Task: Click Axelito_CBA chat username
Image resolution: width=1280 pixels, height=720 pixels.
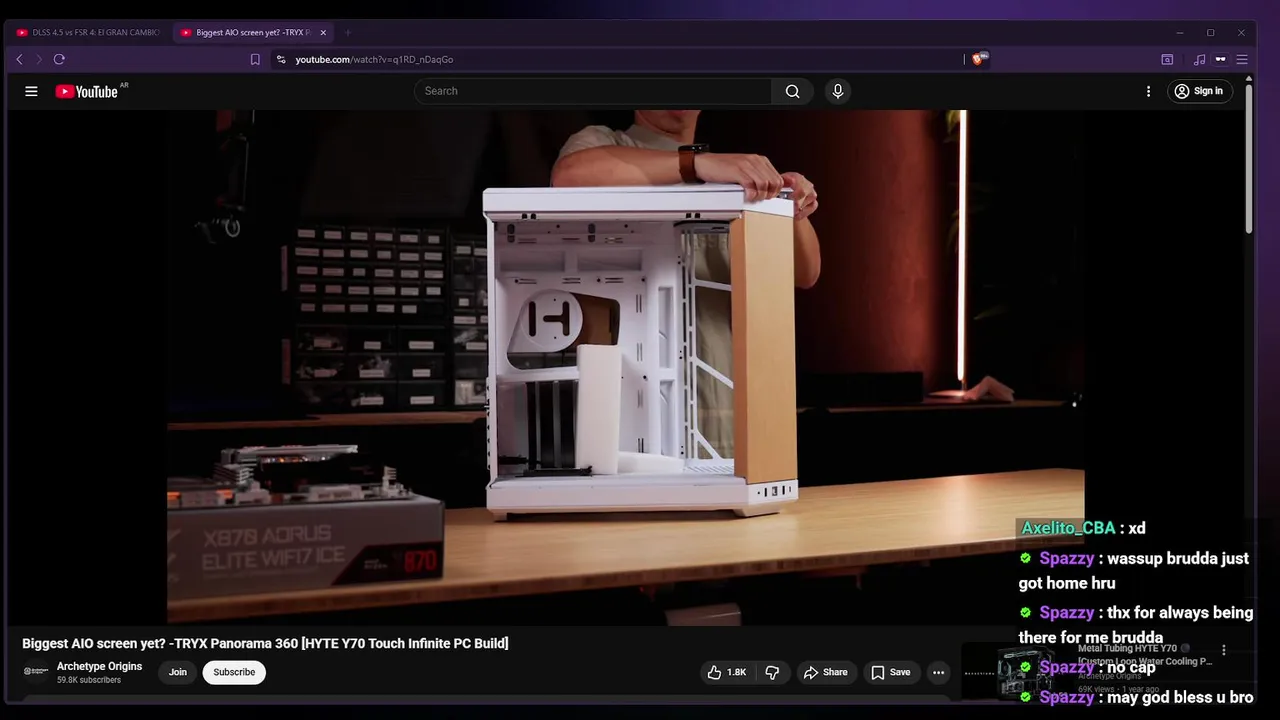Action: 1068,528
